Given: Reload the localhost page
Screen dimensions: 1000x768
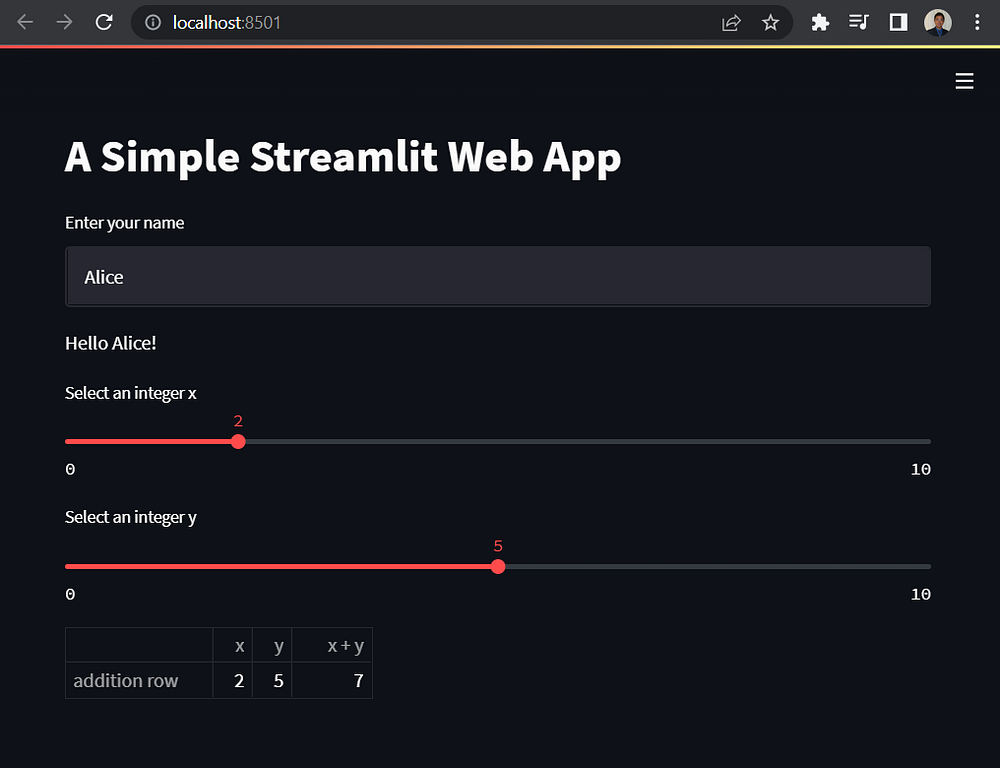Looking at the screenshot, I should 104,22.
